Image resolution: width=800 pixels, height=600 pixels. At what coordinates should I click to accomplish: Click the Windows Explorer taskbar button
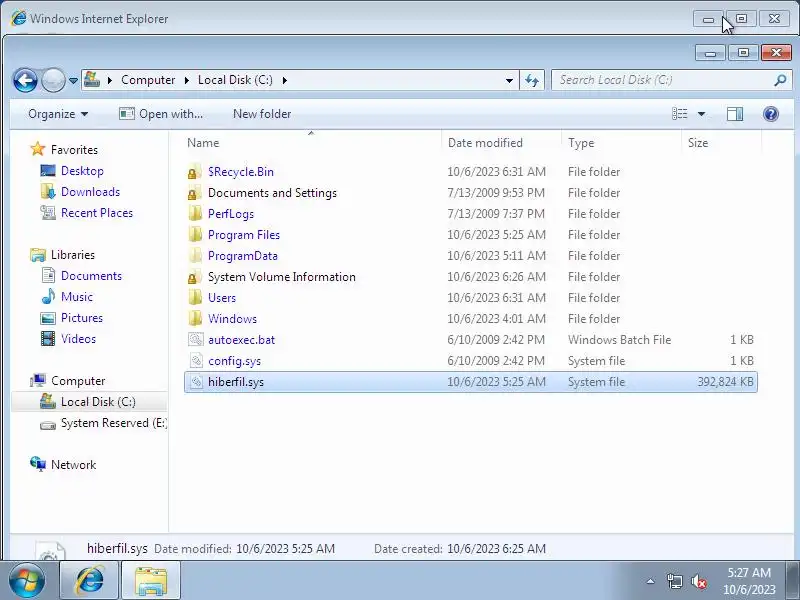[151, 580]
